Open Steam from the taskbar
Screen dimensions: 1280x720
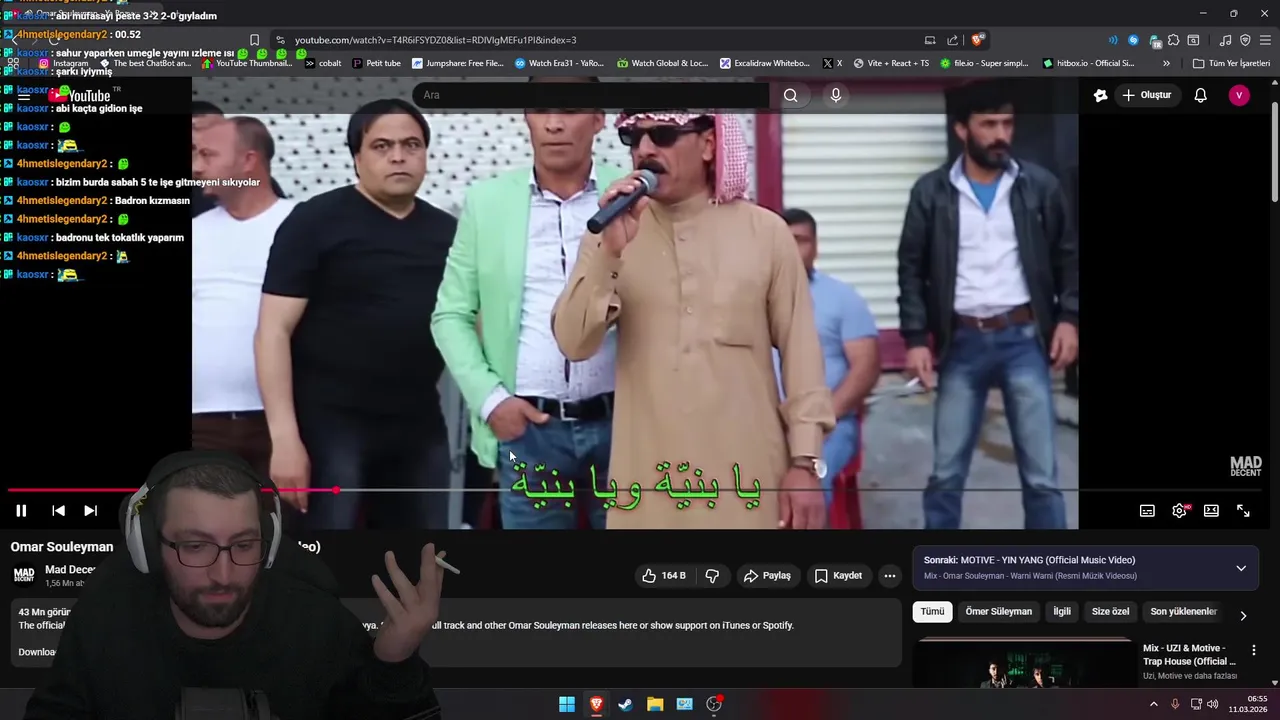625,704
